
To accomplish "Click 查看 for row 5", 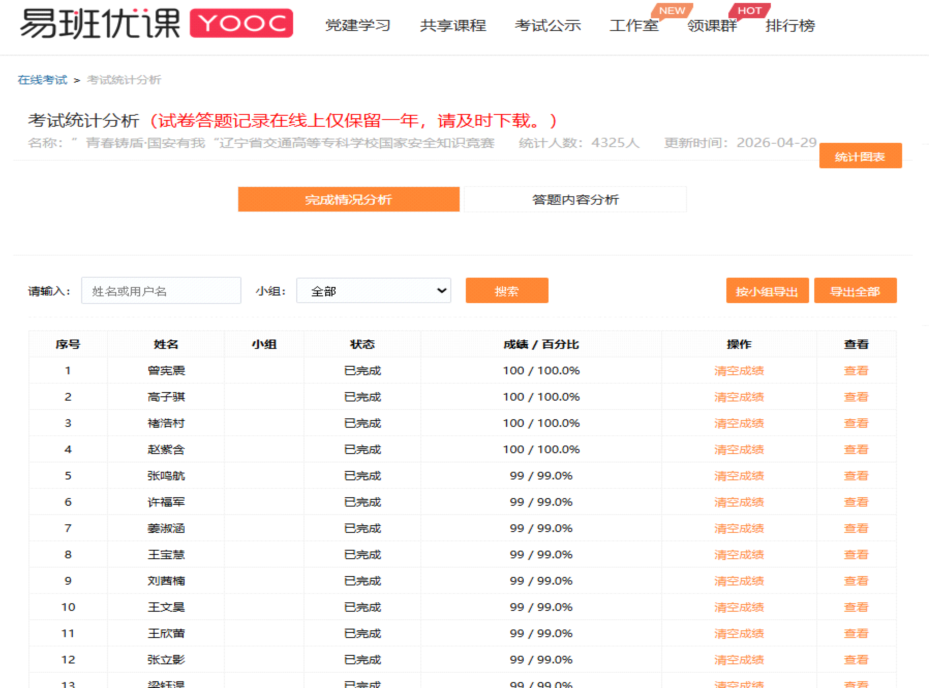I will 856,476.
